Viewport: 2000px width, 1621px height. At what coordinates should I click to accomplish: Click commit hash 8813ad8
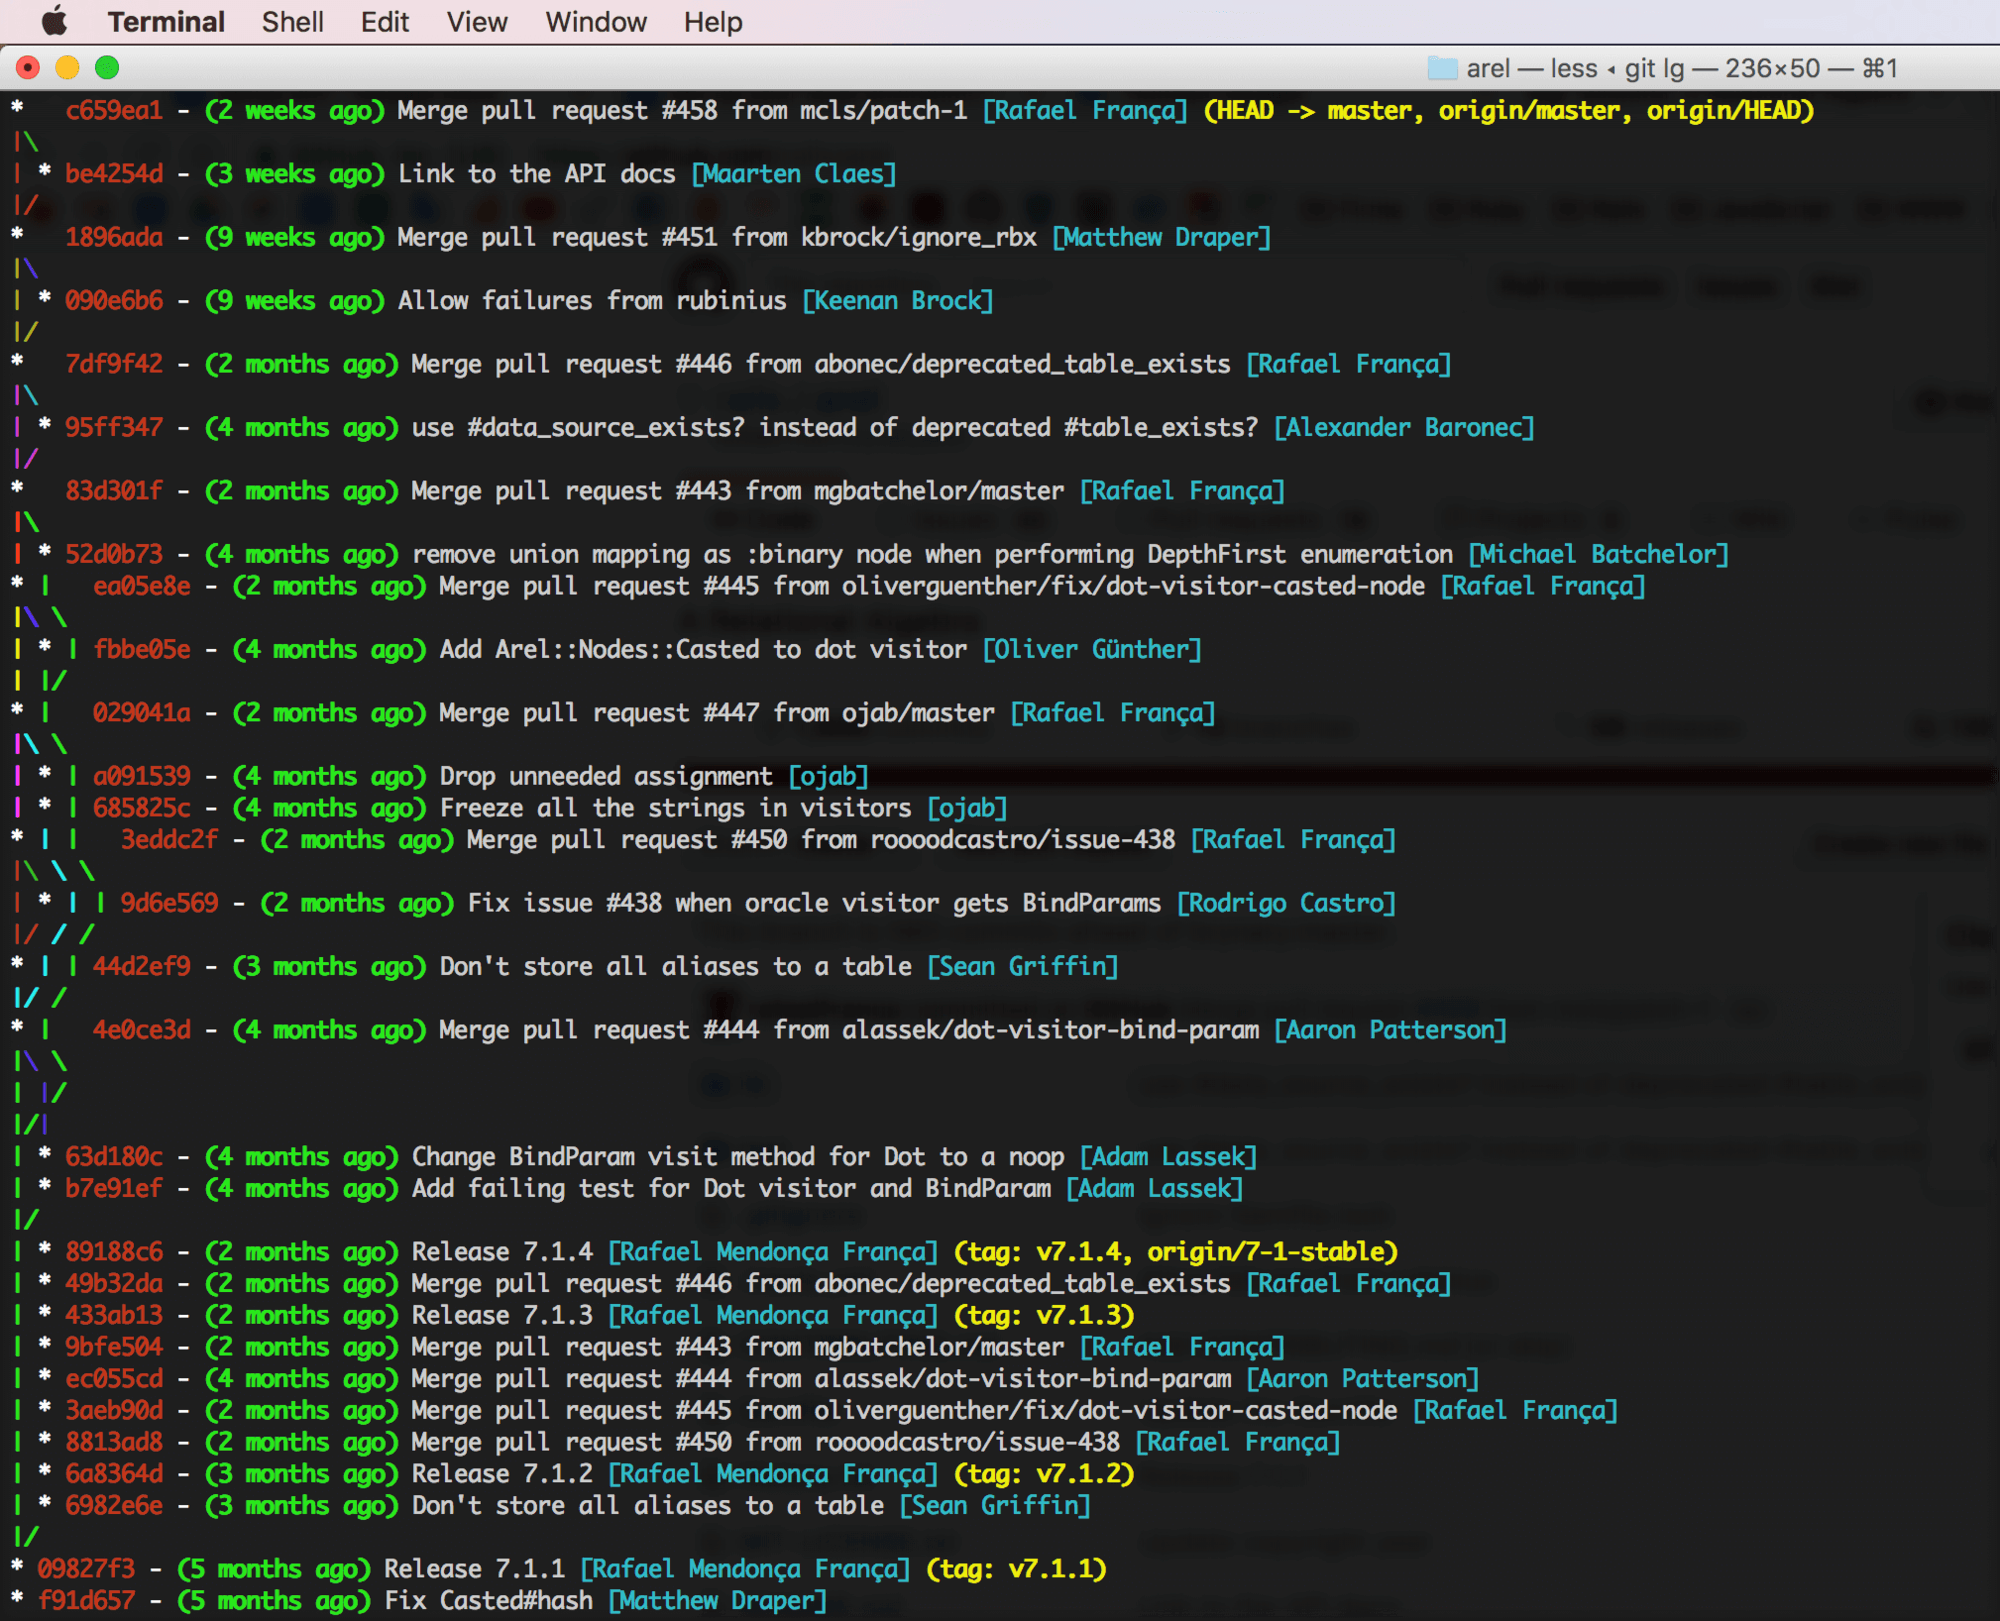[114, 1442]
